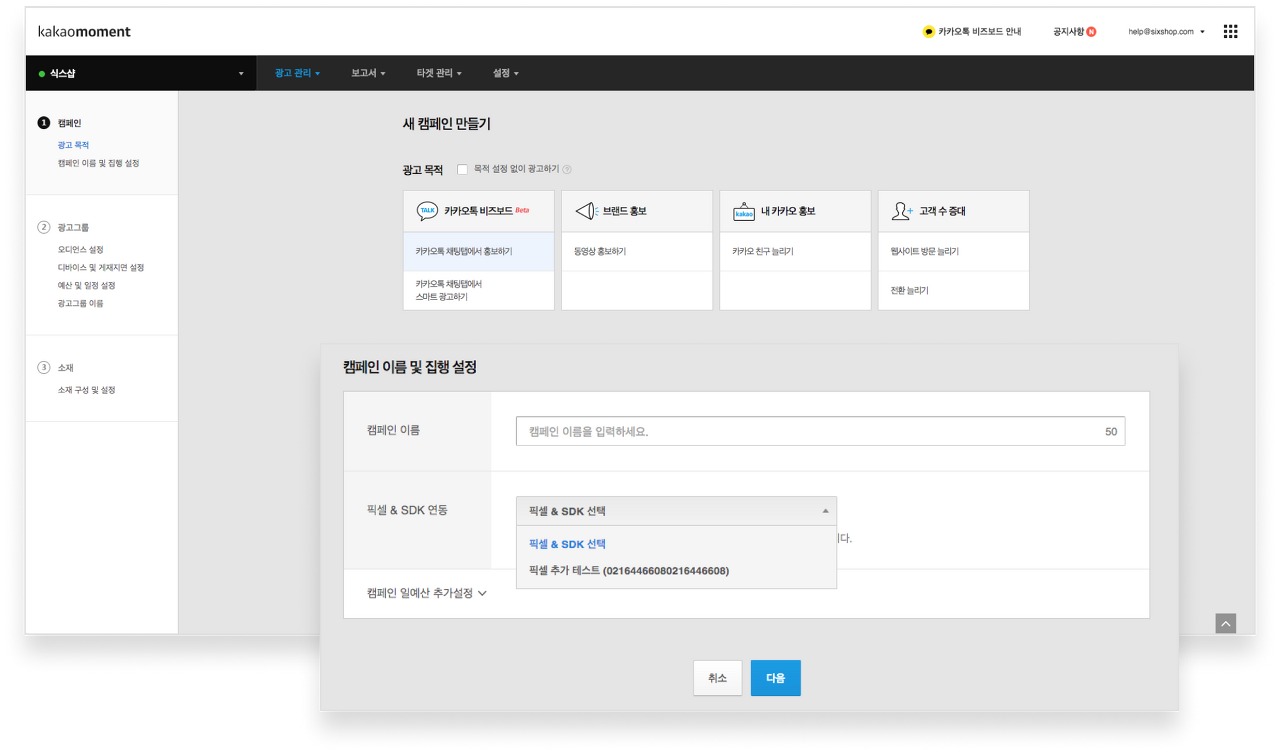Click the 다음 next button

coord(776,678)
